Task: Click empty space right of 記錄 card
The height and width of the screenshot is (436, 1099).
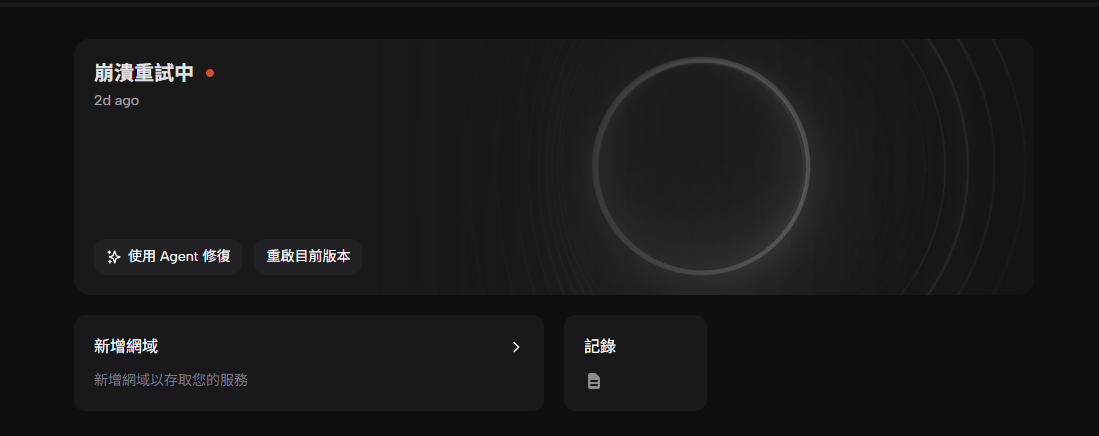Action: [x=869, y=363]
